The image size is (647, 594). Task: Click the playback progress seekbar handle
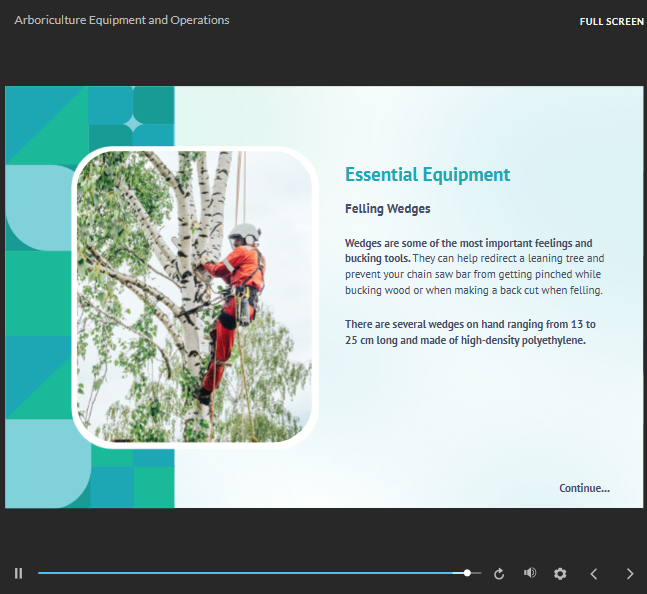coord(467,573)
